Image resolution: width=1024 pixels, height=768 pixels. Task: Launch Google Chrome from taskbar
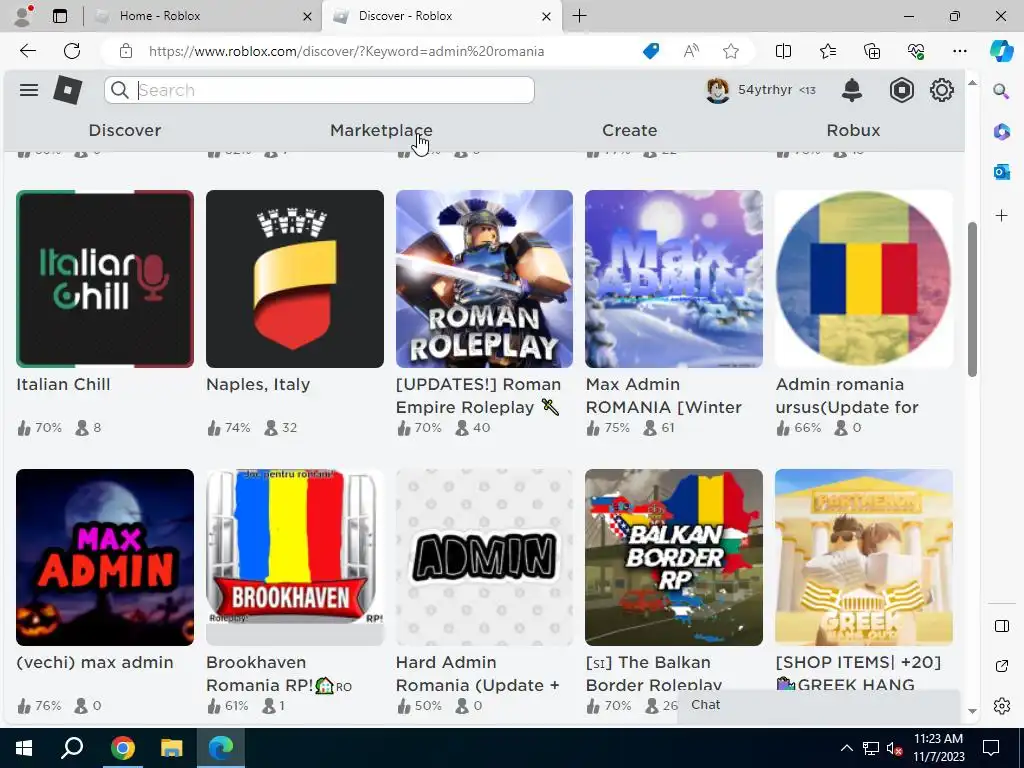click(x=122, y=748)
